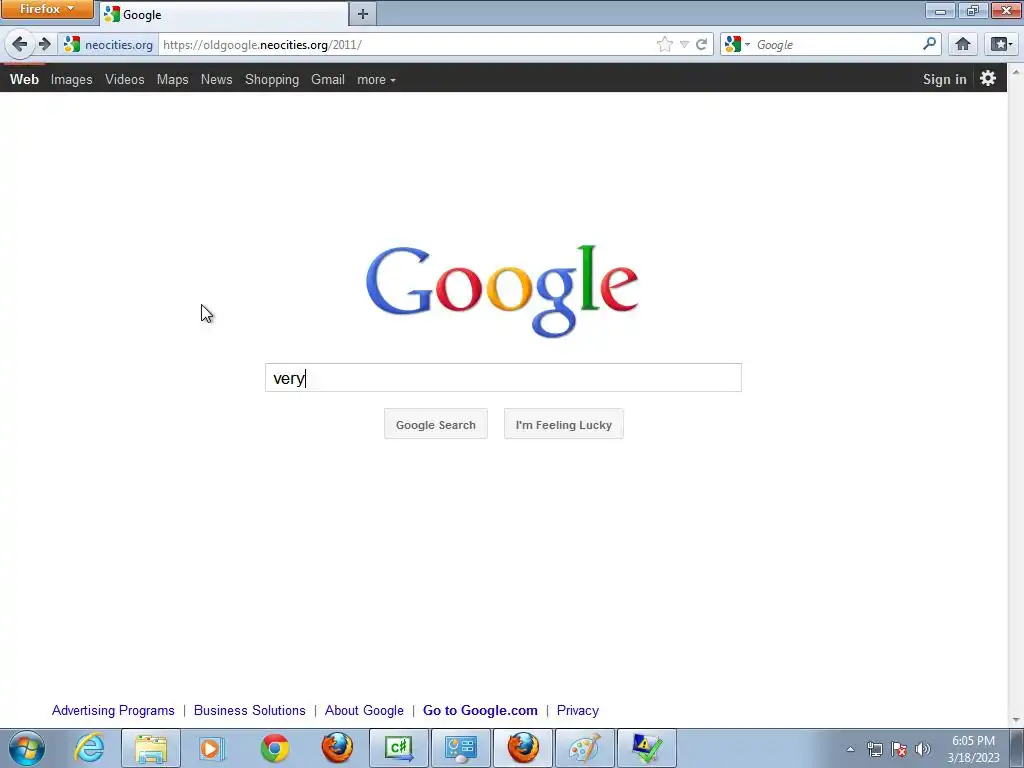1024x768 pixels.
Task: Open Paint from the taskbar
Action: 584,748
